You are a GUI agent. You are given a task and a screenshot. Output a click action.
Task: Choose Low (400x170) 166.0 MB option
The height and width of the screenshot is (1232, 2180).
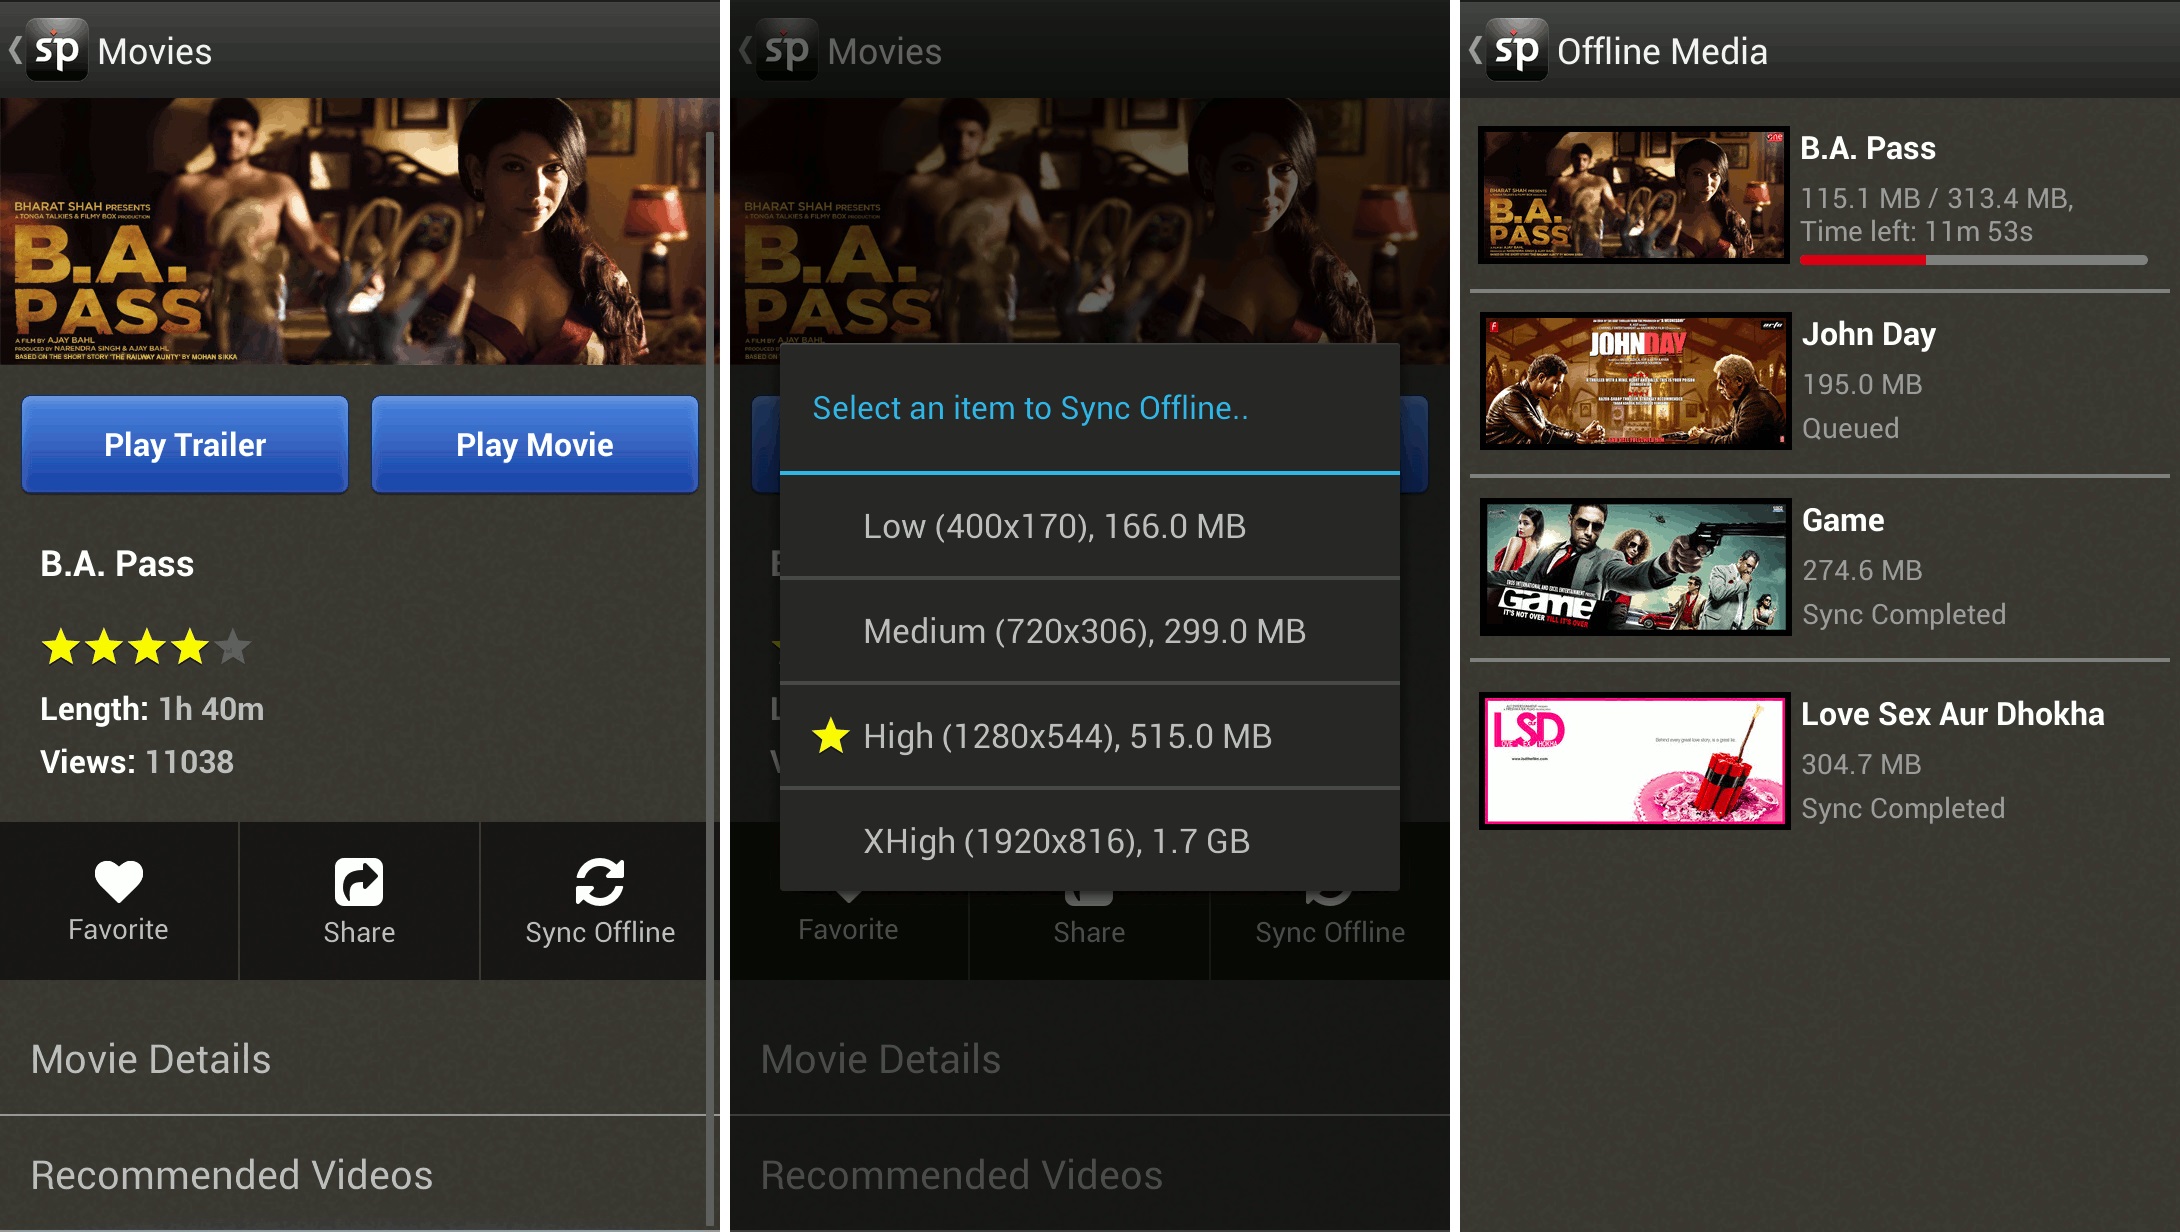pos(1090,526)
